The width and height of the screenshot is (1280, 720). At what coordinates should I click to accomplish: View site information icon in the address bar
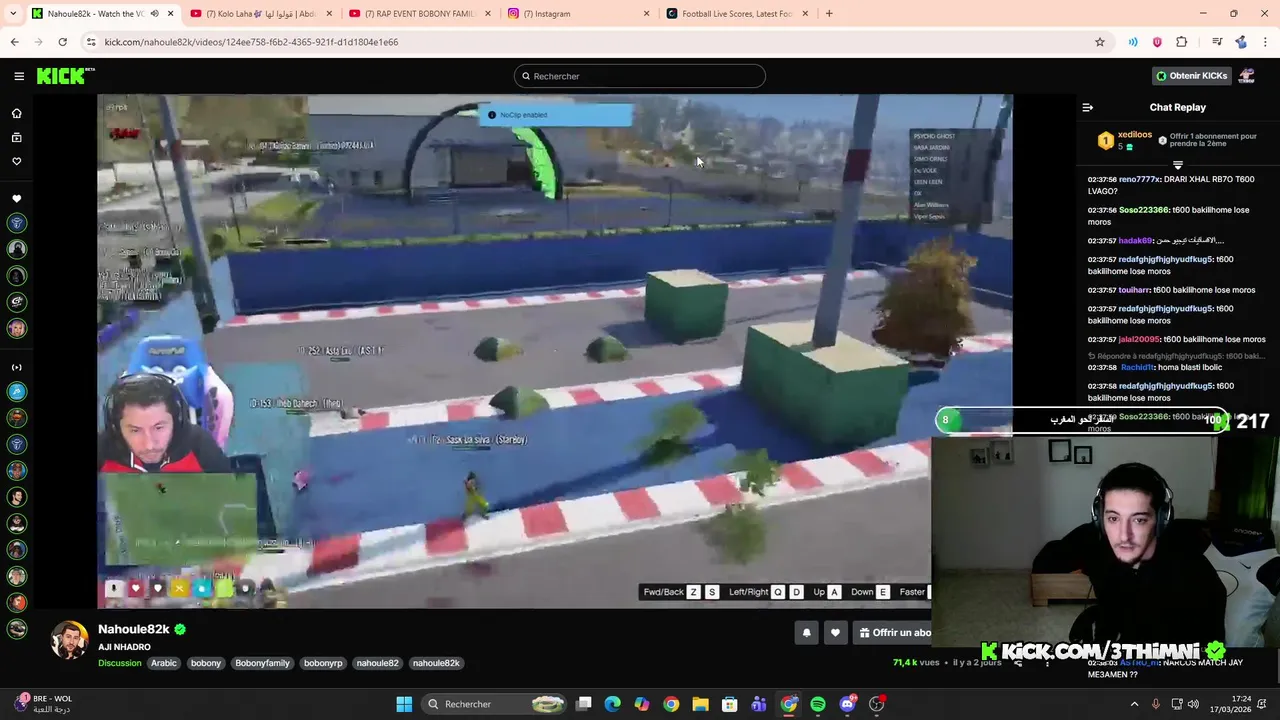(91, 42)
